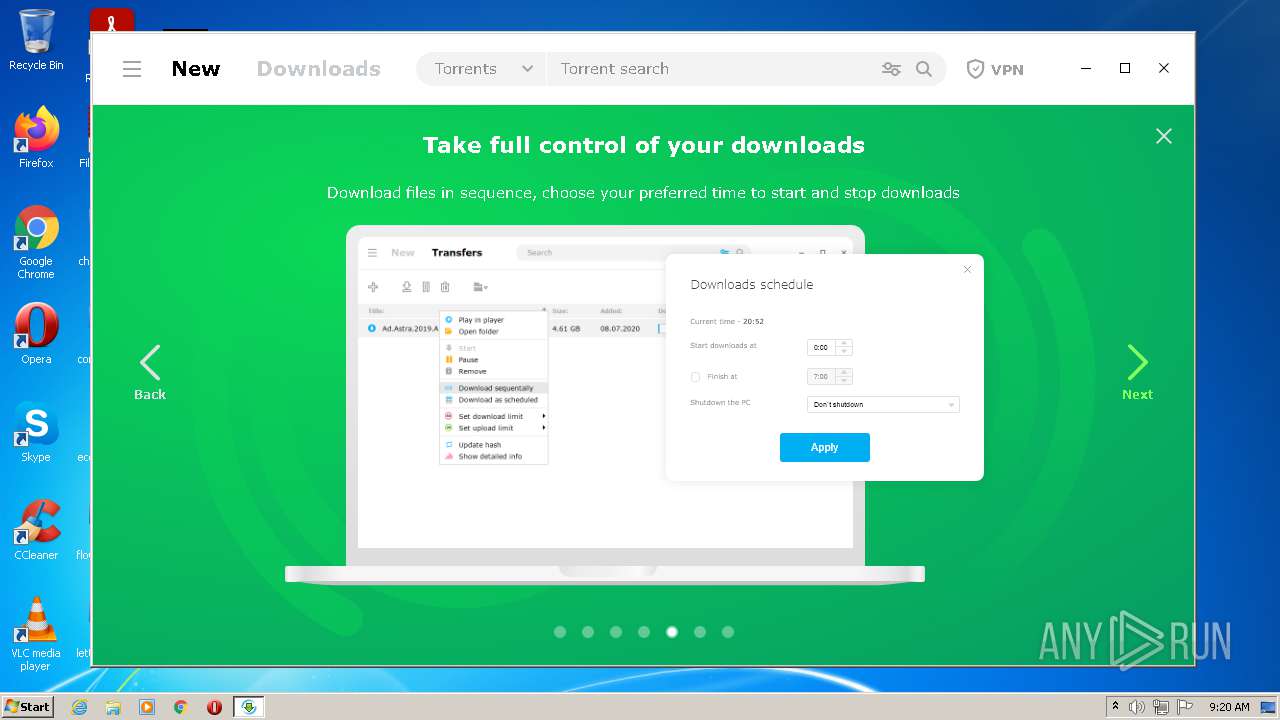Viewport: 1280px width, 720px height.
Task: Minimize the torrent client window
Action: (1087, 69)
